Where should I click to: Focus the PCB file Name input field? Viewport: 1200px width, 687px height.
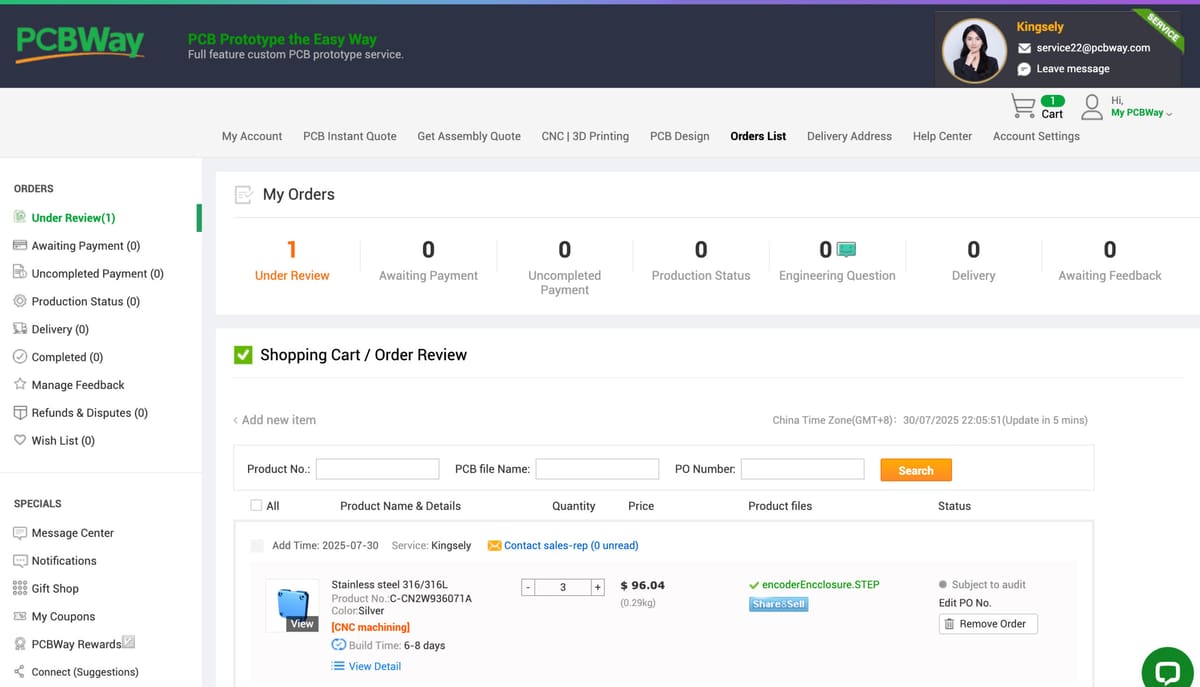point(597,469)
